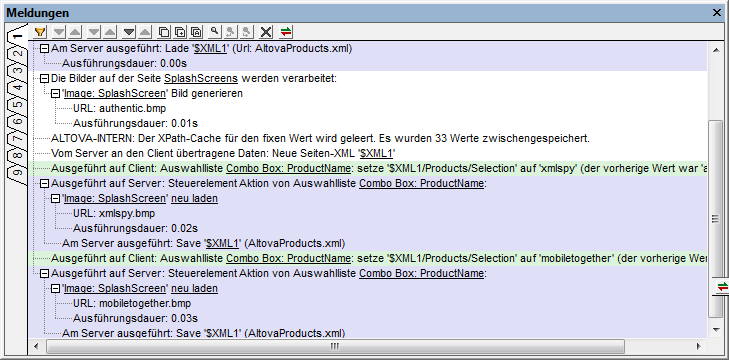Click the horizontal scrollbar thumb

[x=335, y=346]
